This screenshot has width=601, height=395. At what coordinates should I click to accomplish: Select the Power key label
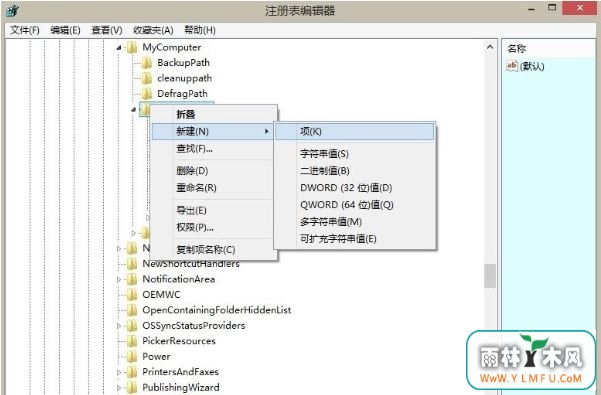click(156, 357)
